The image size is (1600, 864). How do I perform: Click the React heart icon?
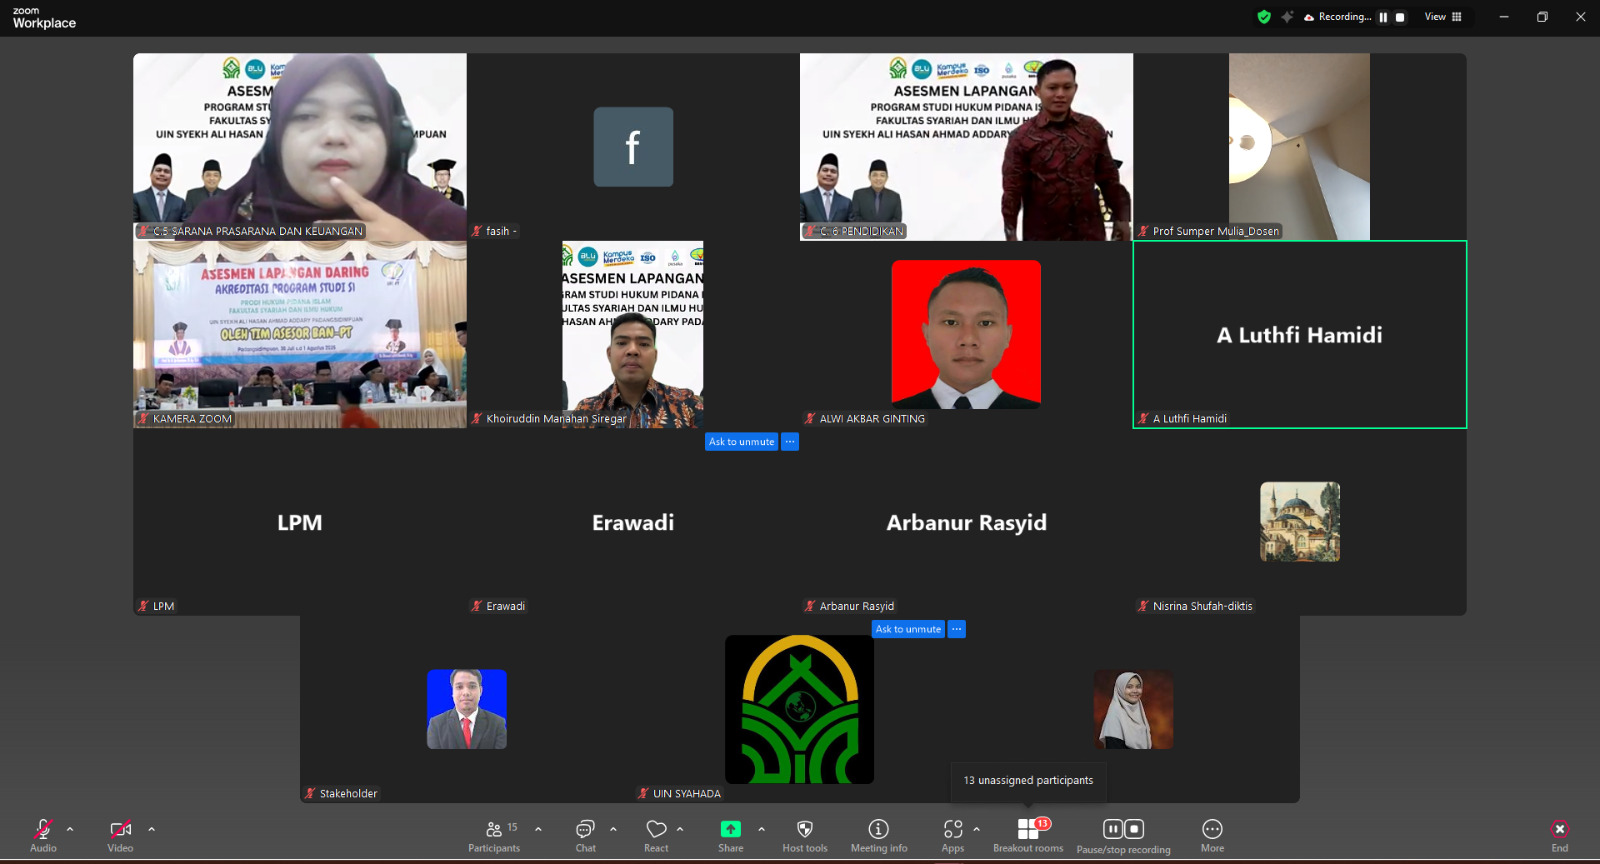pos(656,835)
